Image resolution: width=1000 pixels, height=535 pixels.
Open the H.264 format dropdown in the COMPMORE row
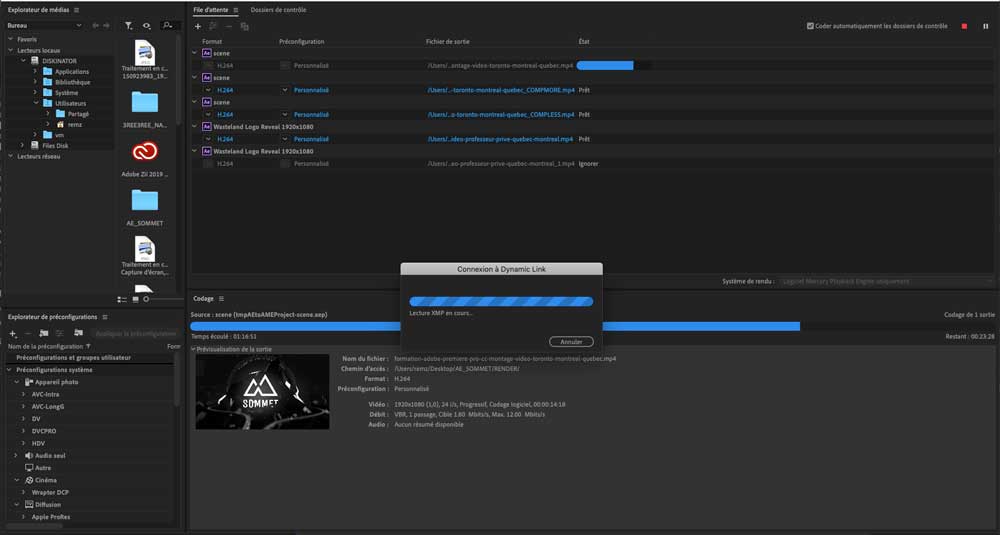(x=208, y=91)
